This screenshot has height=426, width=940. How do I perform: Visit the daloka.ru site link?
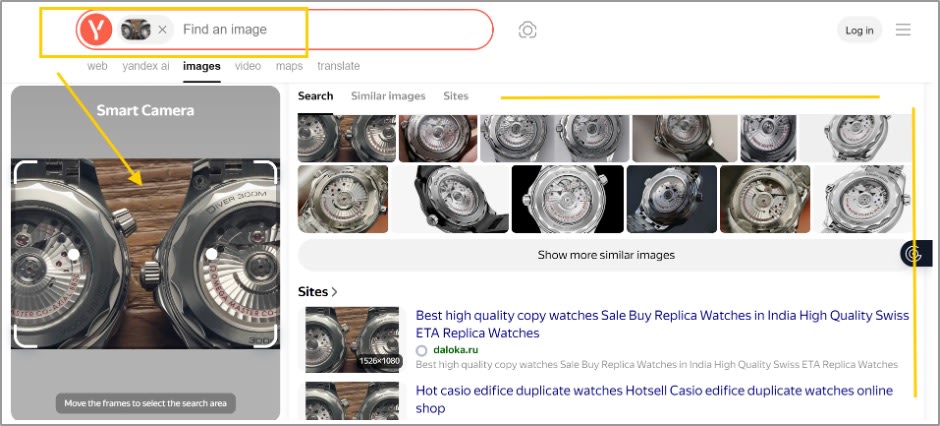(x=454, y=350)
